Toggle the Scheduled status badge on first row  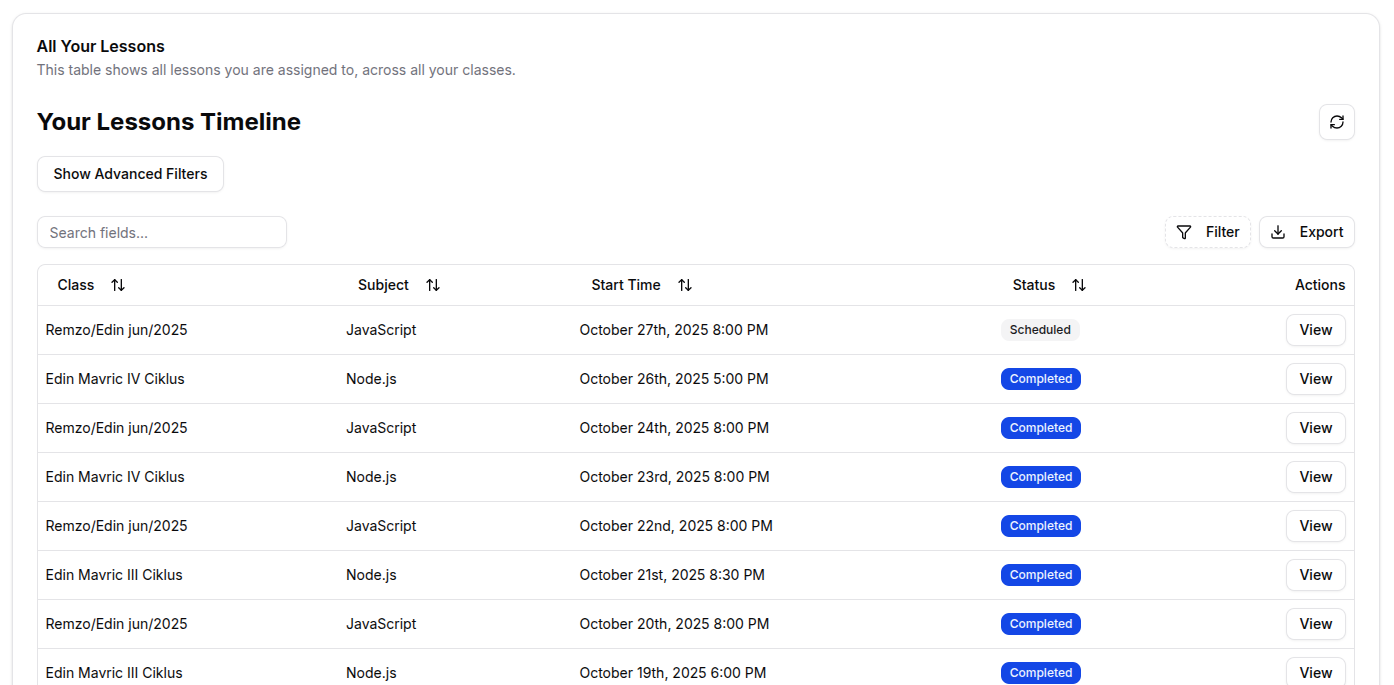point(1040,329)
